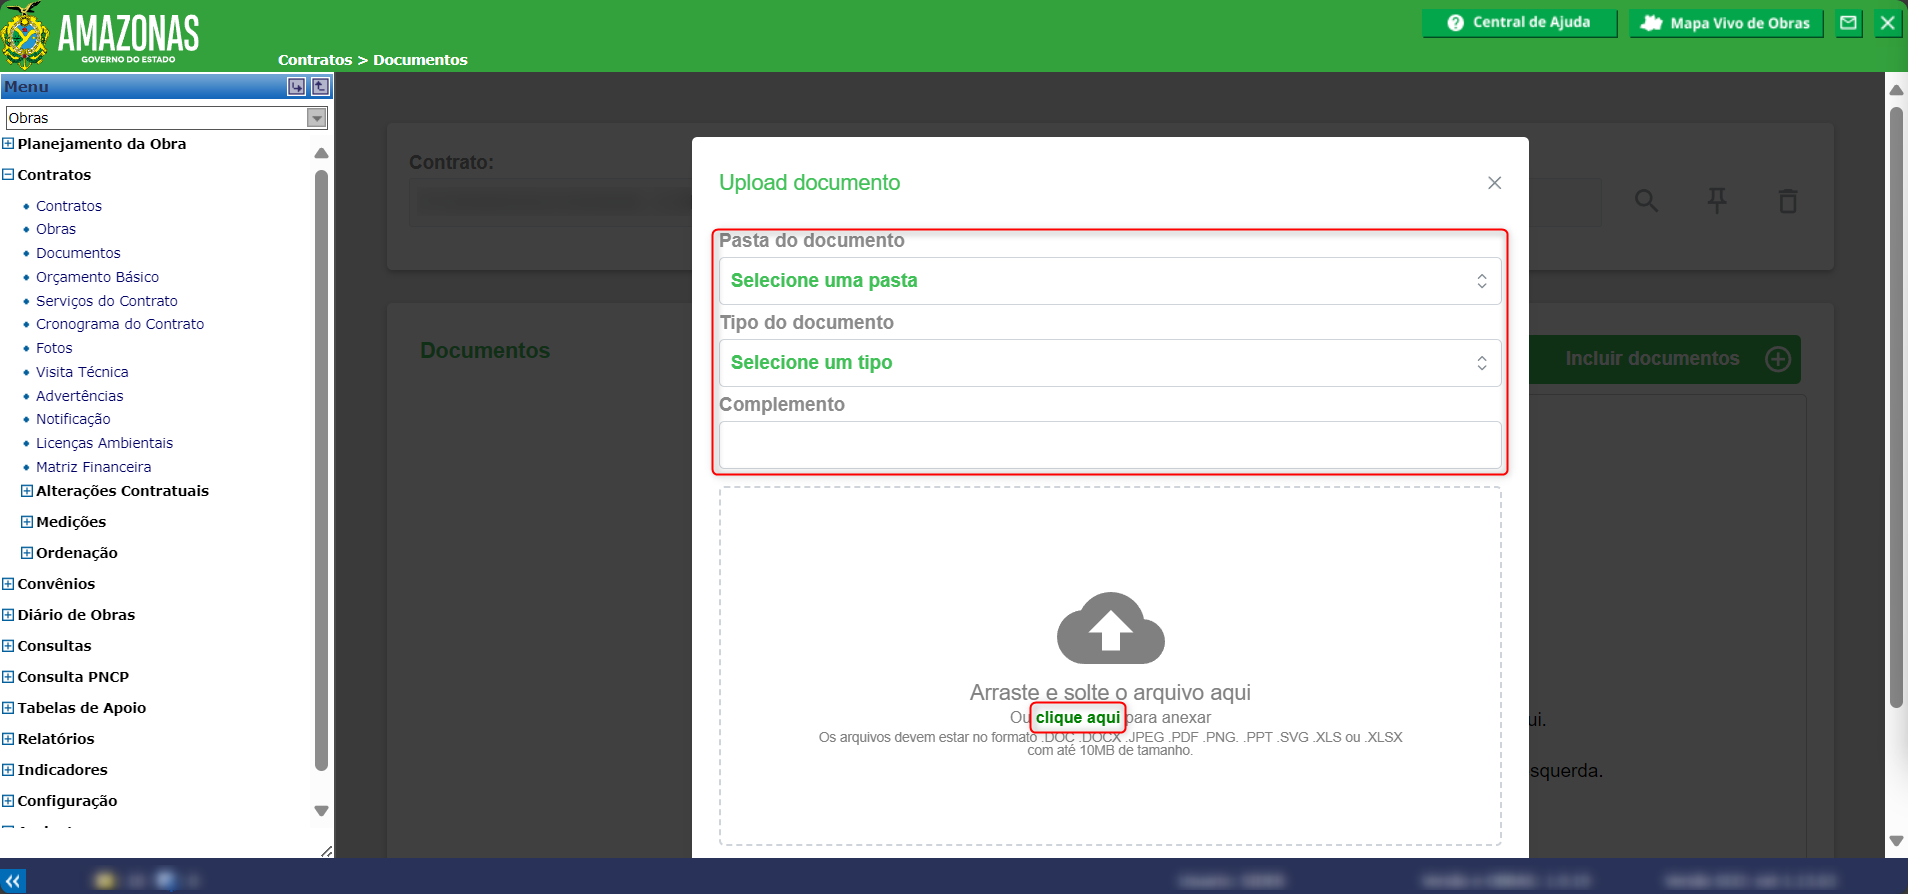Click the trash icon beside Contrato

pos(1788,201)
